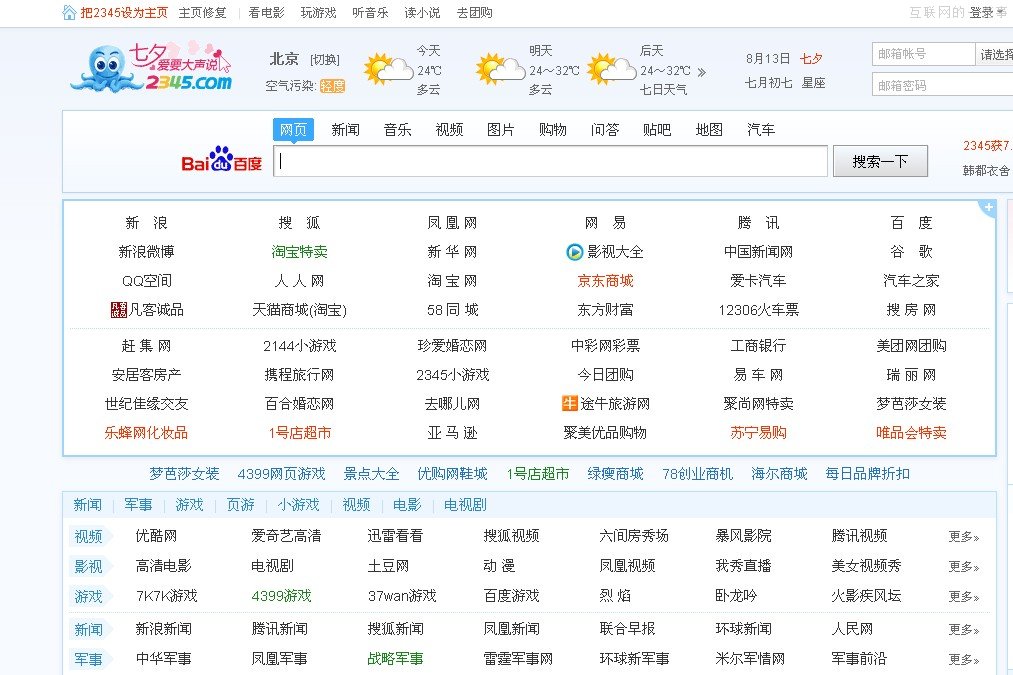Click the 轻度 air pollution badge
1013x675 pixels.
333,86
